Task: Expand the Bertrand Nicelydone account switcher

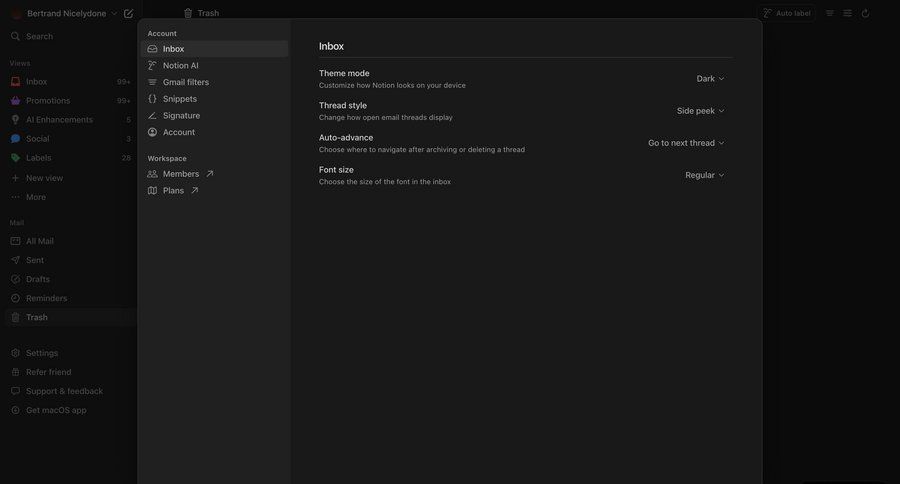Action: point(66,13)
